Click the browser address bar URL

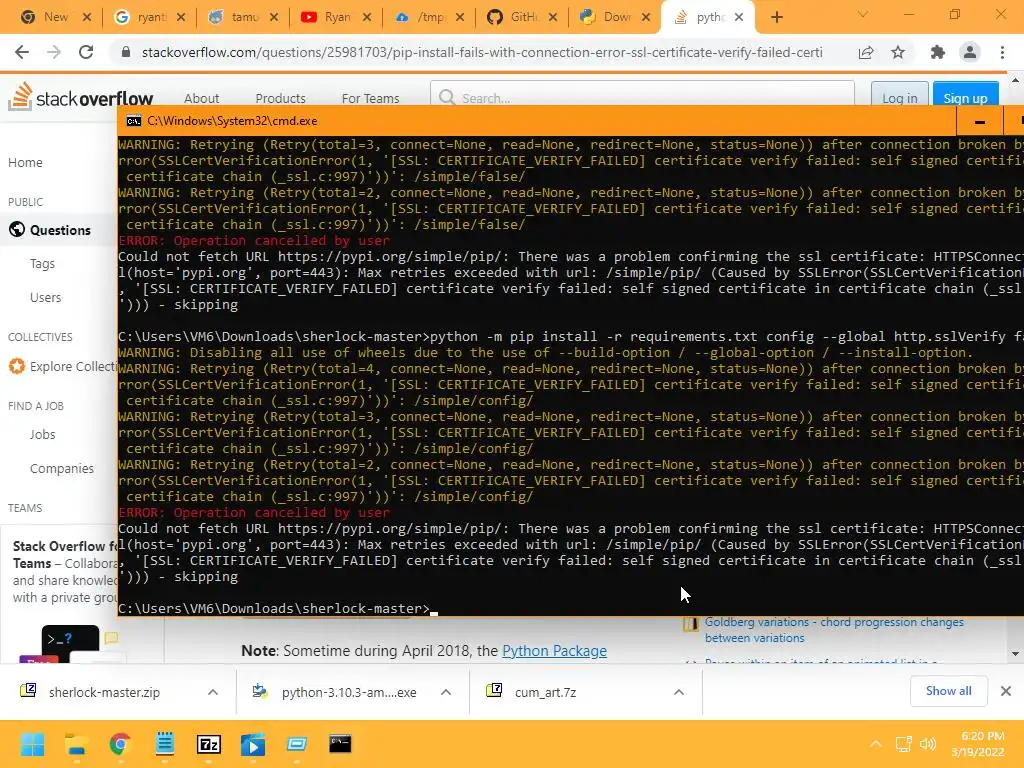482,52
